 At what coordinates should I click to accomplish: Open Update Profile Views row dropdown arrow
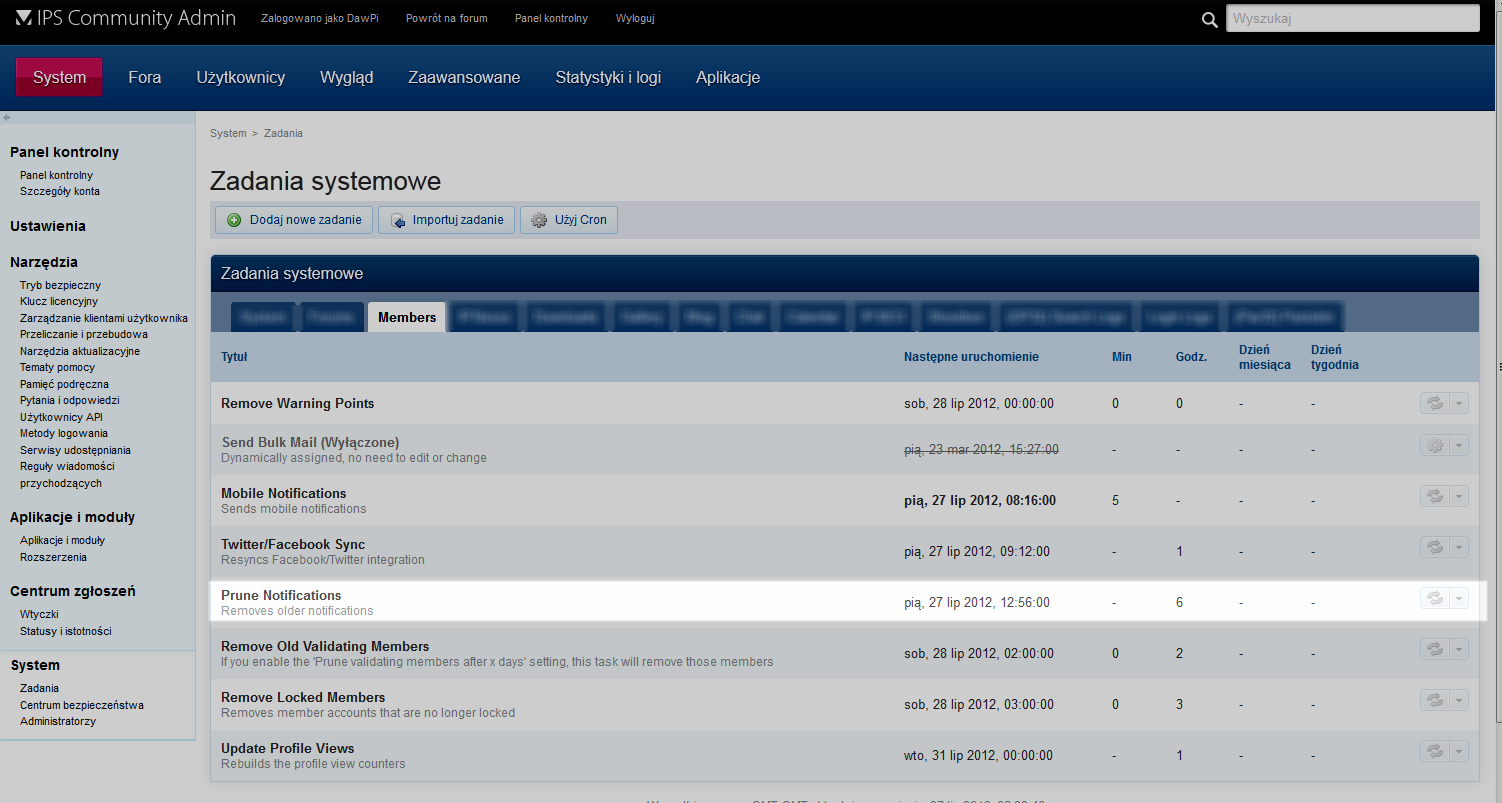point(1459,751)
